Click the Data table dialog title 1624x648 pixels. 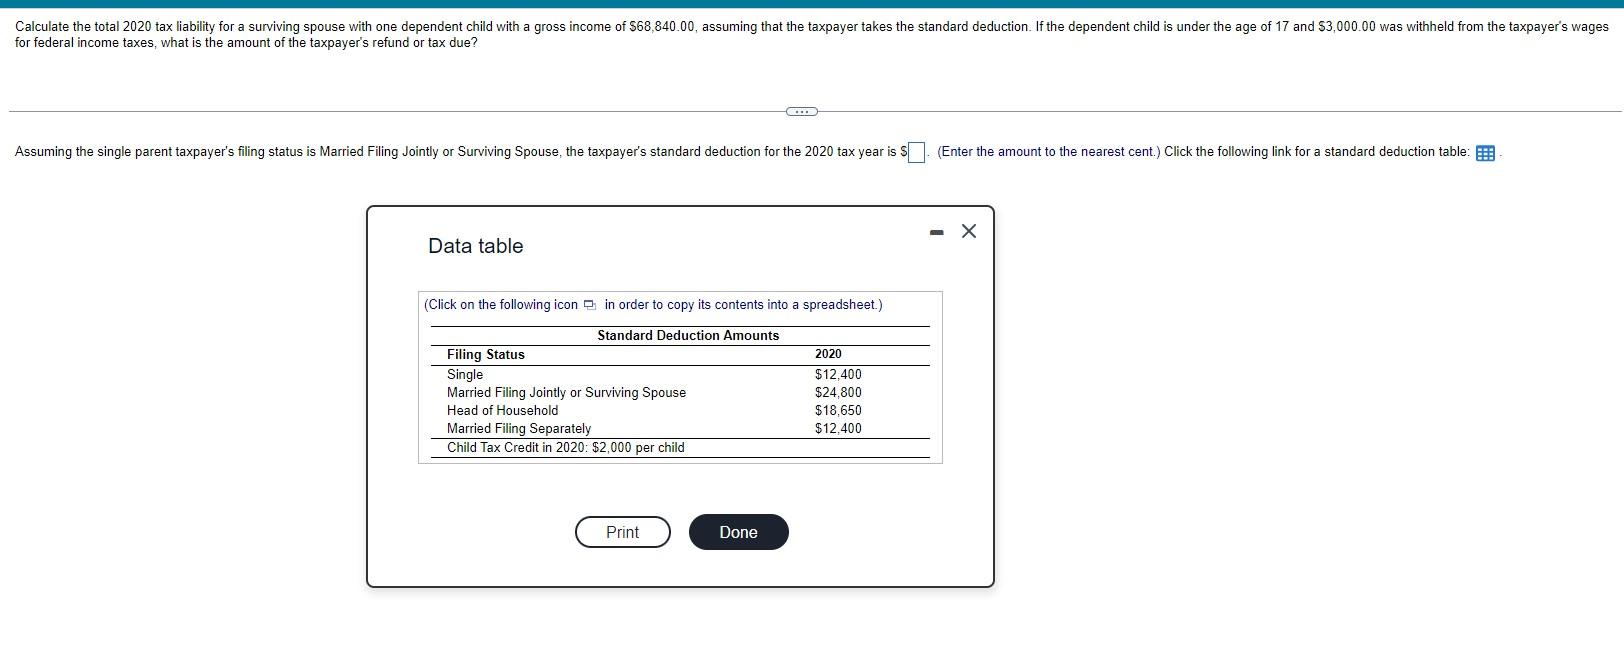[x=476, y=246]
